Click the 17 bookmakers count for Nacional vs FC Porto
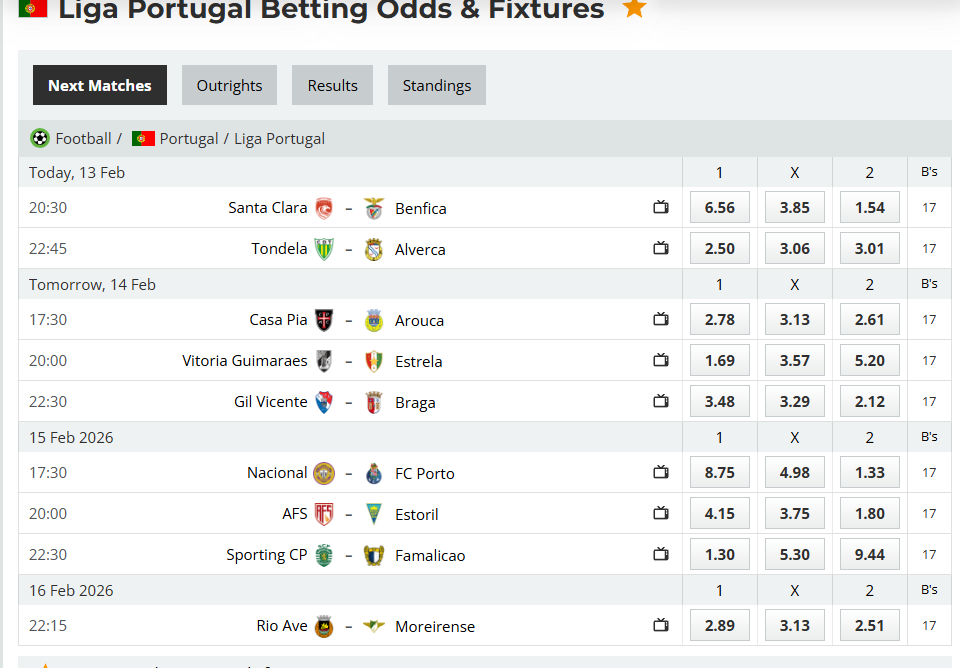 coord(929,472)
